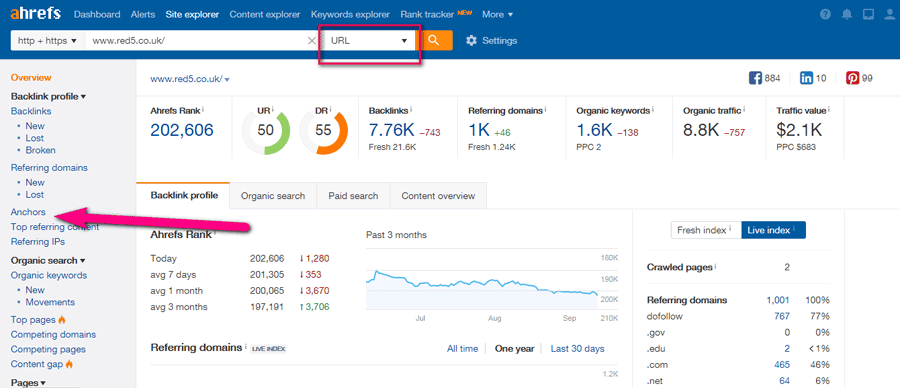Click the Facebook share count icon
900x388 pixels.
click(755, 78)
